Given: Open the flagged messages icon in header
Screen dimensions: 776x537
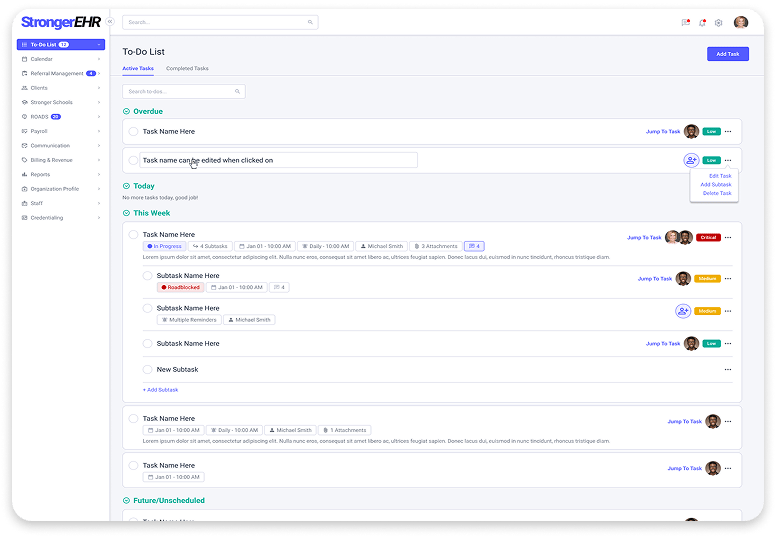Looking at the screenshot, I should click(685, 22).
